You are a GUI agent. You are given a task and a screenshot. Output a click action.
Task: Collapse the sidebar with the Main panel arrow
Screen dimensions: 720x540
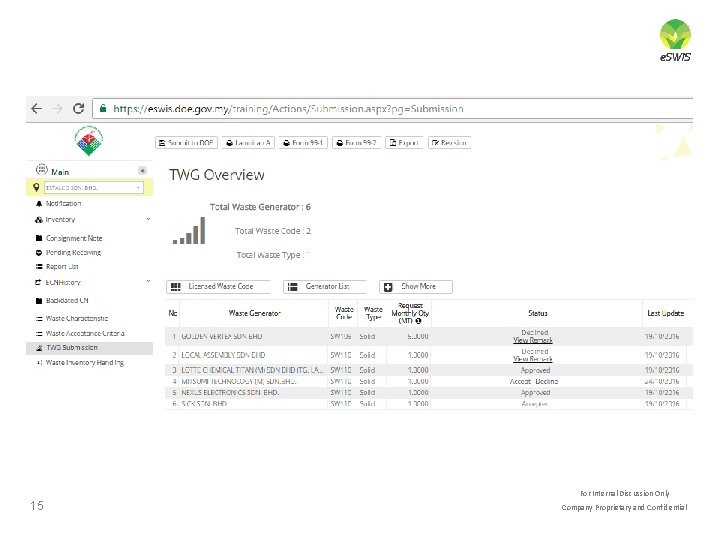pyautogui.click(x=142, y=171)
